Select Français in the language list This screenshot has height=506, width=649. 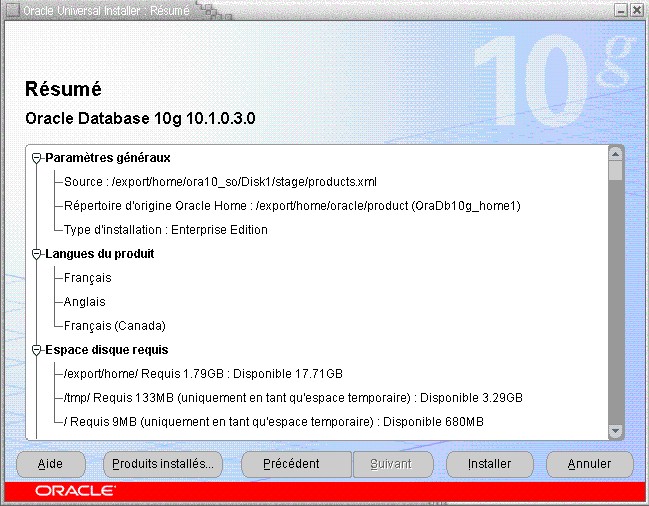pos(88,278)
